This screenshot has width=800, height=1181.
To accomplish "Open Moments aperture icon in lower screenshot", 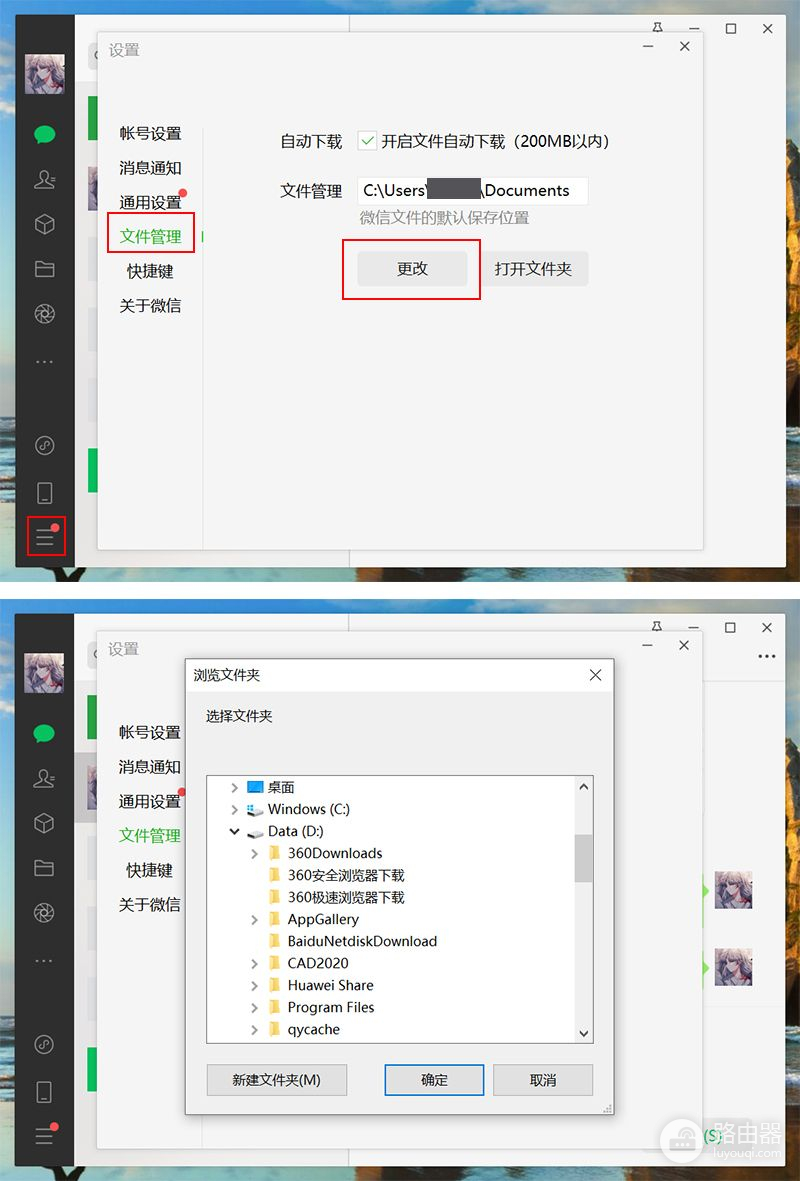I will (x=44, y=913).
